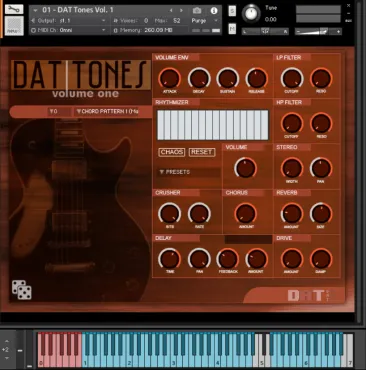366x370 pixels.
Task: Click the HP Filter RESO knob
Action: 321,123
